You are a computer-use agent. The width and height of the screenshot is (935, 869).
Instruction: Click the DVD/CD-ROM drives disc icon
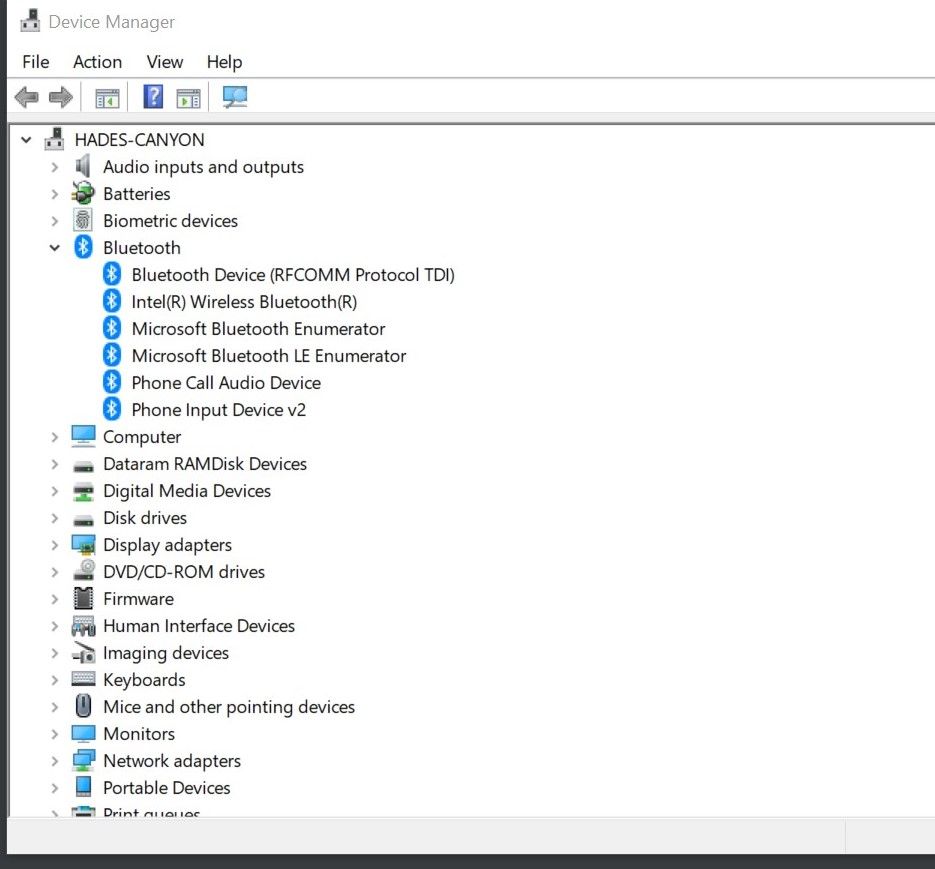[x=83, y=571]
